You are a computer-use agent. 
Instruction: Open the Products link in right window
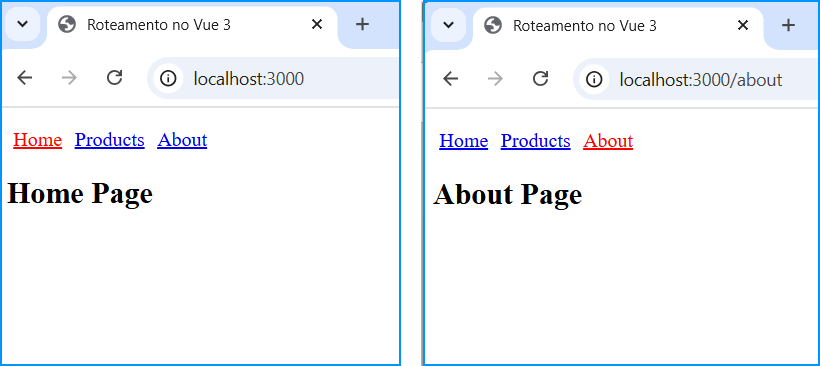click(x=536, y=141)
